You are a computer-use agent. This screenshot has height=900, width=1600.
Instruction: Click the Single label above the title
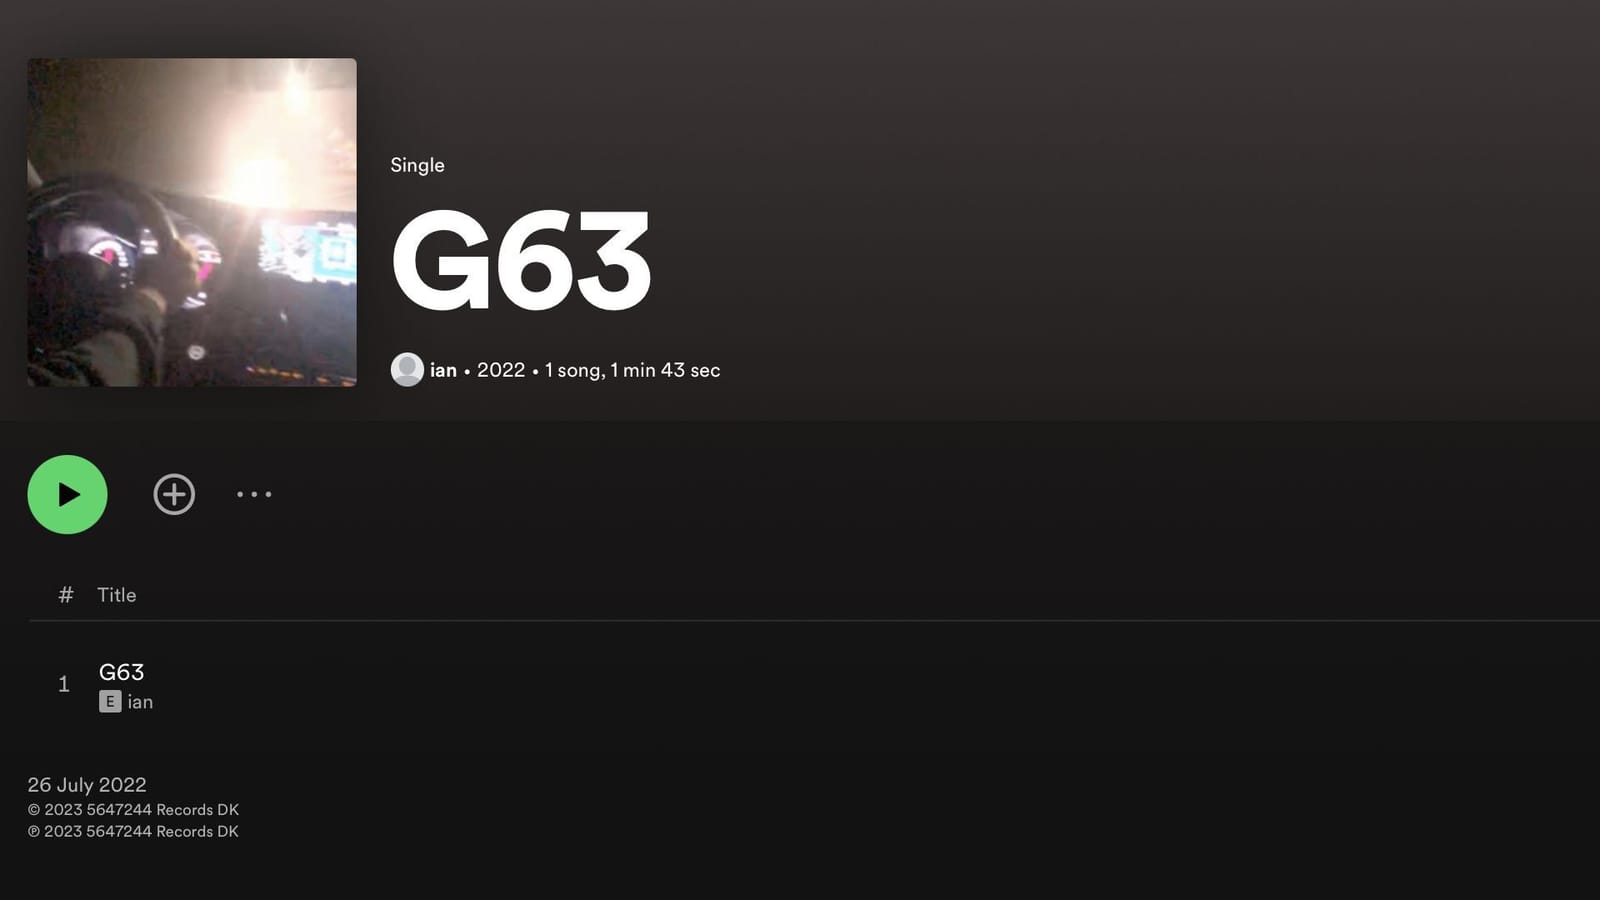417,165
